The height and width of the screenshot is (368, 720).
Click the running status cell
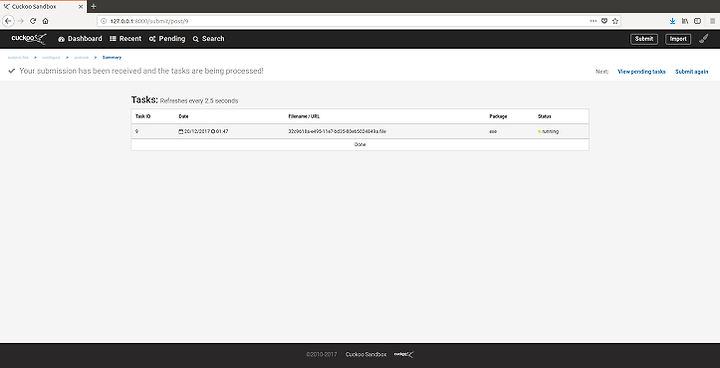click(x=548, y=131)
